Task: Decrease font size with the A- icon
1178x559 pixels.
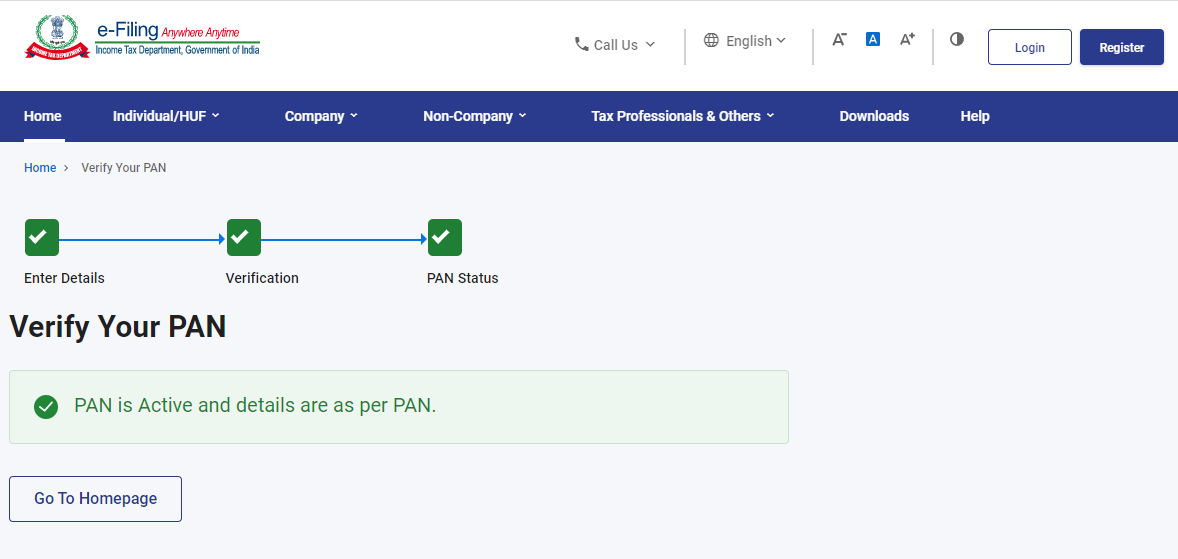Action: [839, 39]
